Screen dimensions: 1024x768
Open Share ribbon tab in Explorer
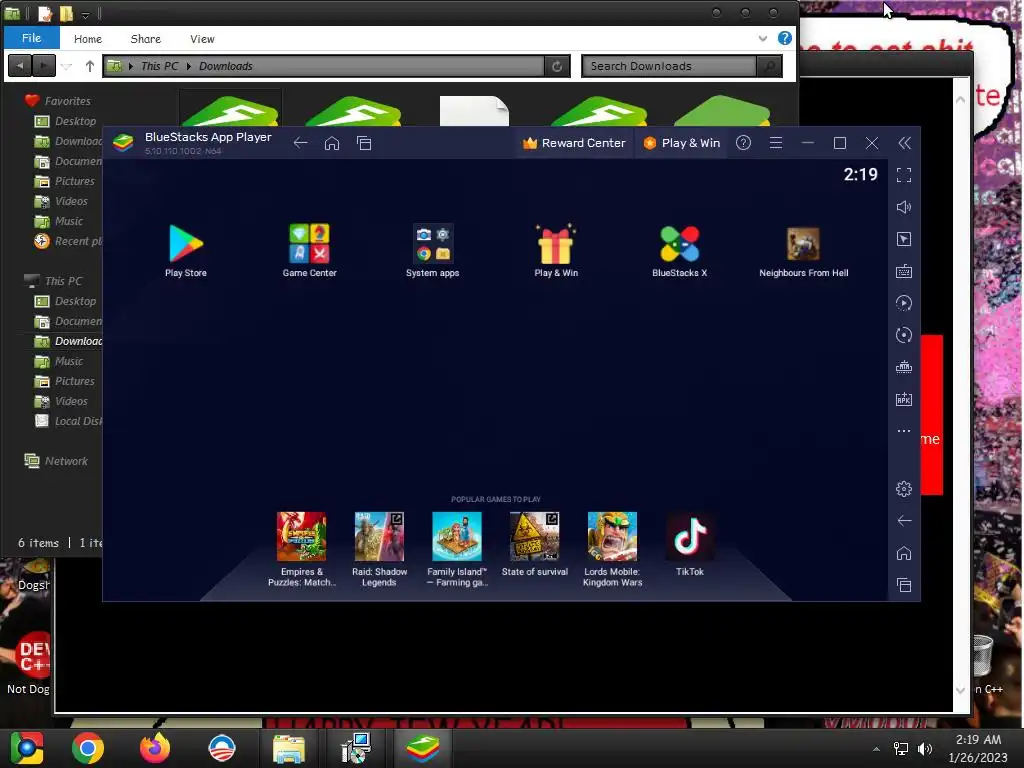(x=146, y=39)
